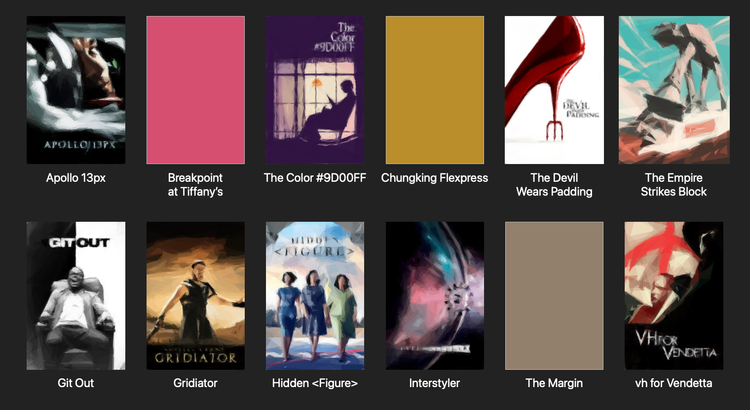This screenshot has width=750, height=410.
Task: Open the Interstyler poster thumbnail
Action: point(435,296)
